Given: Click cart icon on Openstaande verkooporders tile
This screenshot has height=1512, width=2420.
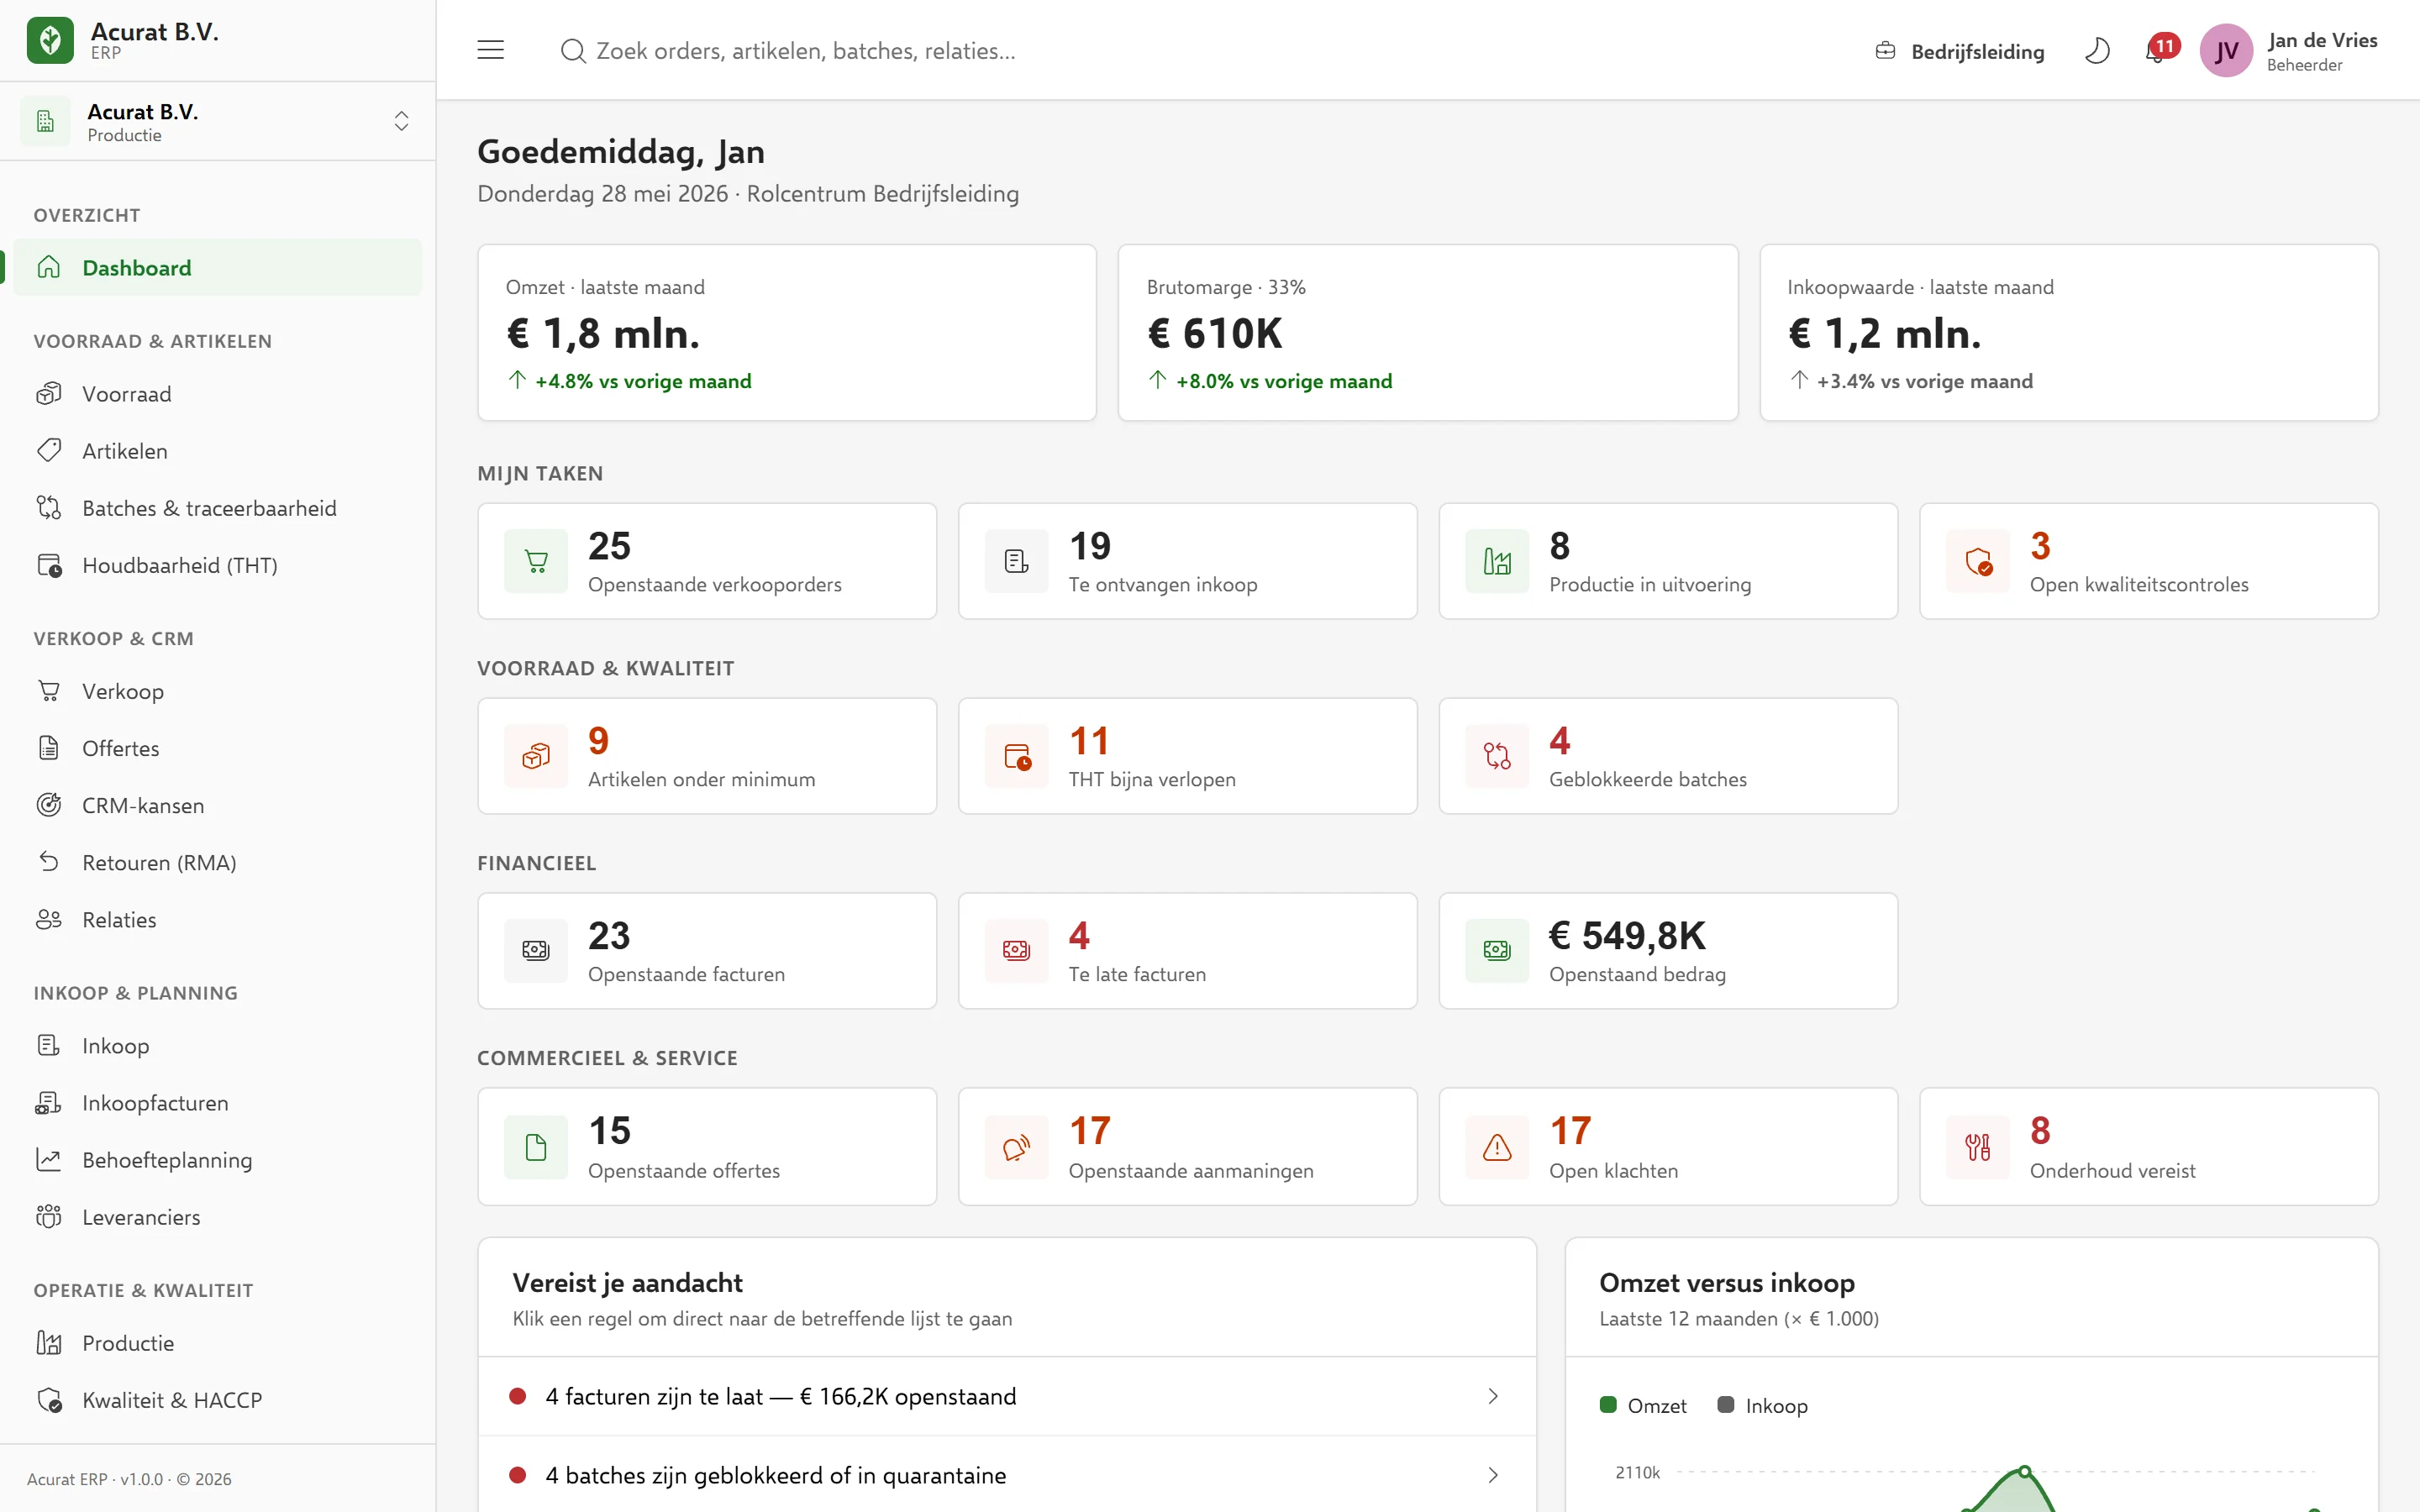Looking at the screenshot, I should point(536,561).
